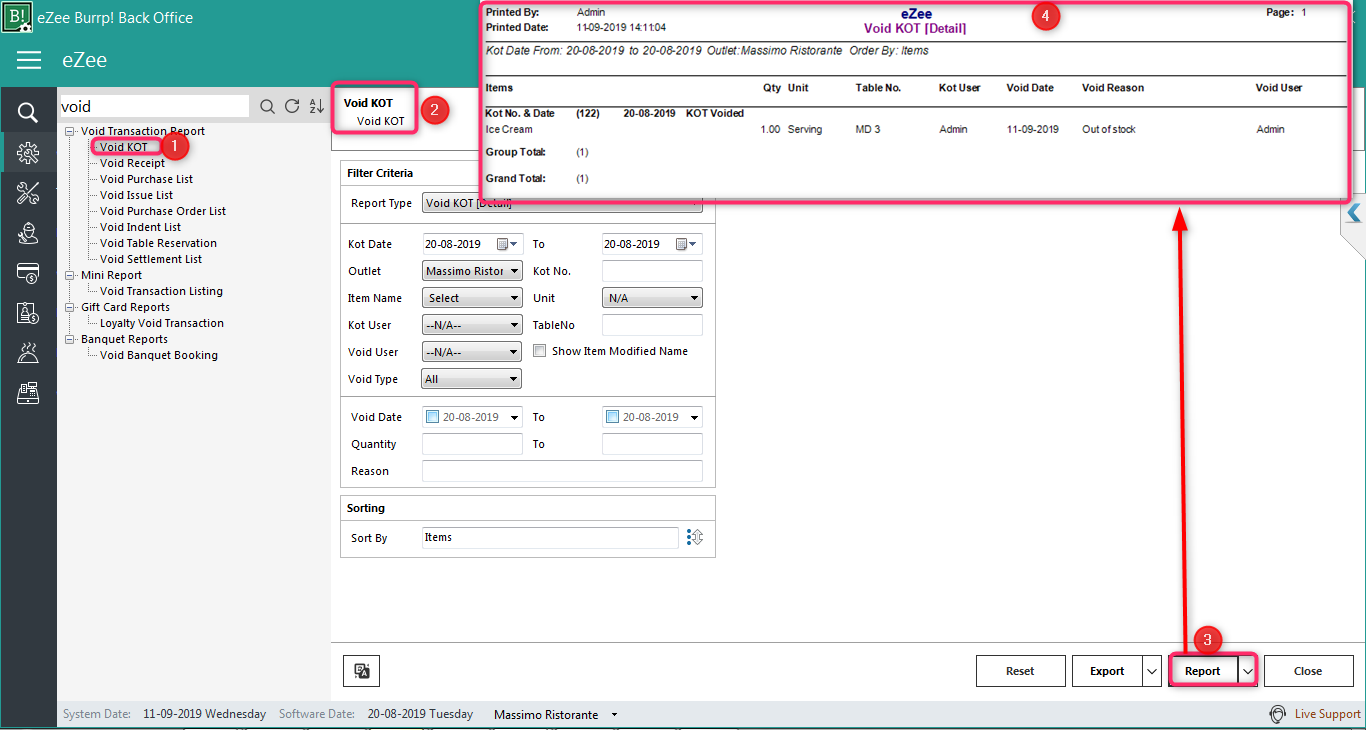The width and height of the screenshot is (1366, 730).
Task: Click the translate language icon button
Action: click(362, 671)
